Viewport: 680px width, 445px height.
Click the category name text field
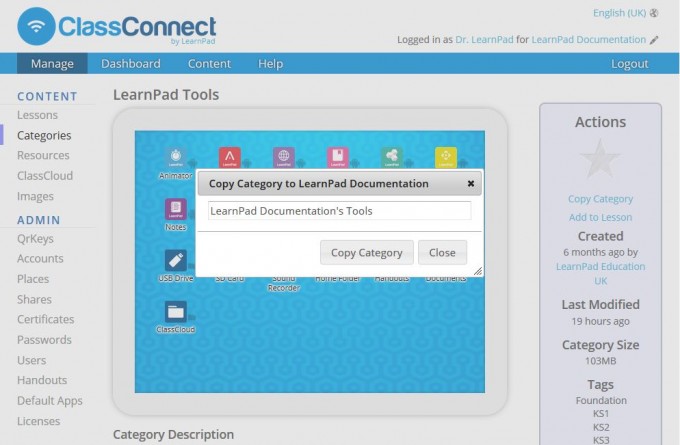pyautogui.click(x=340, y=211)
